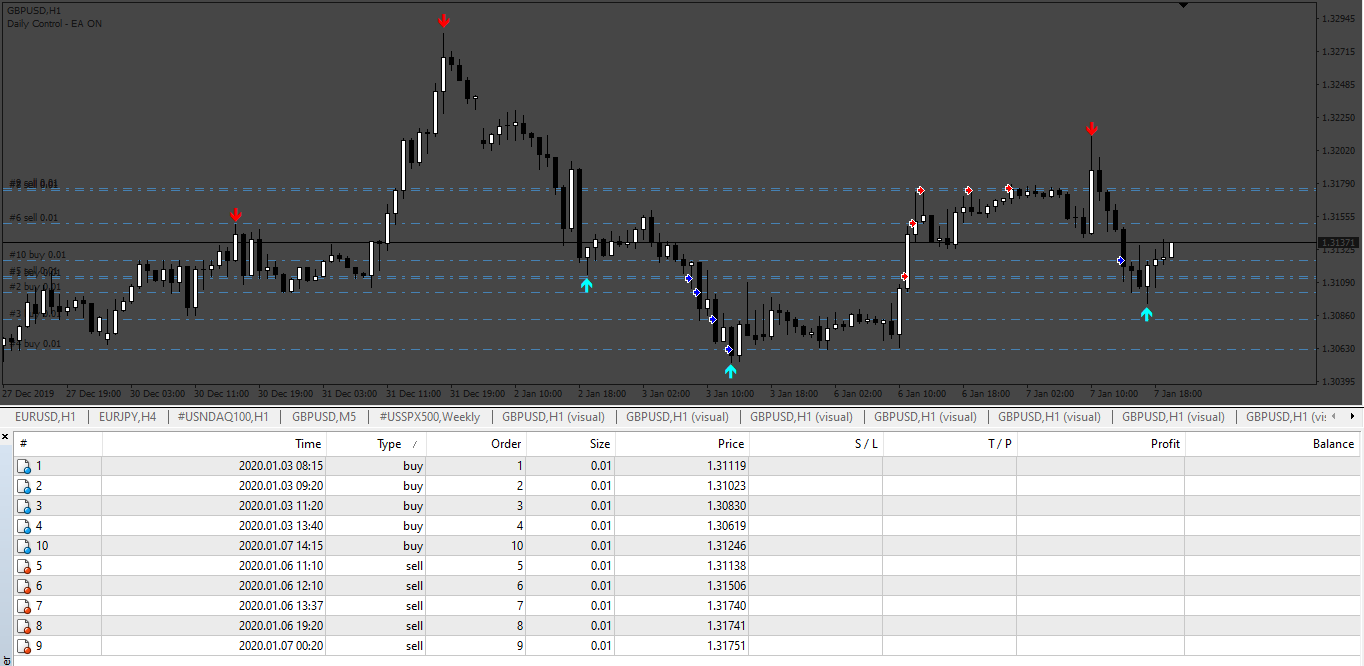The image size is (1364, 666).
Task: Select the cyan up arrow near 2 Jan 18:00
Action: pos(586,285)
